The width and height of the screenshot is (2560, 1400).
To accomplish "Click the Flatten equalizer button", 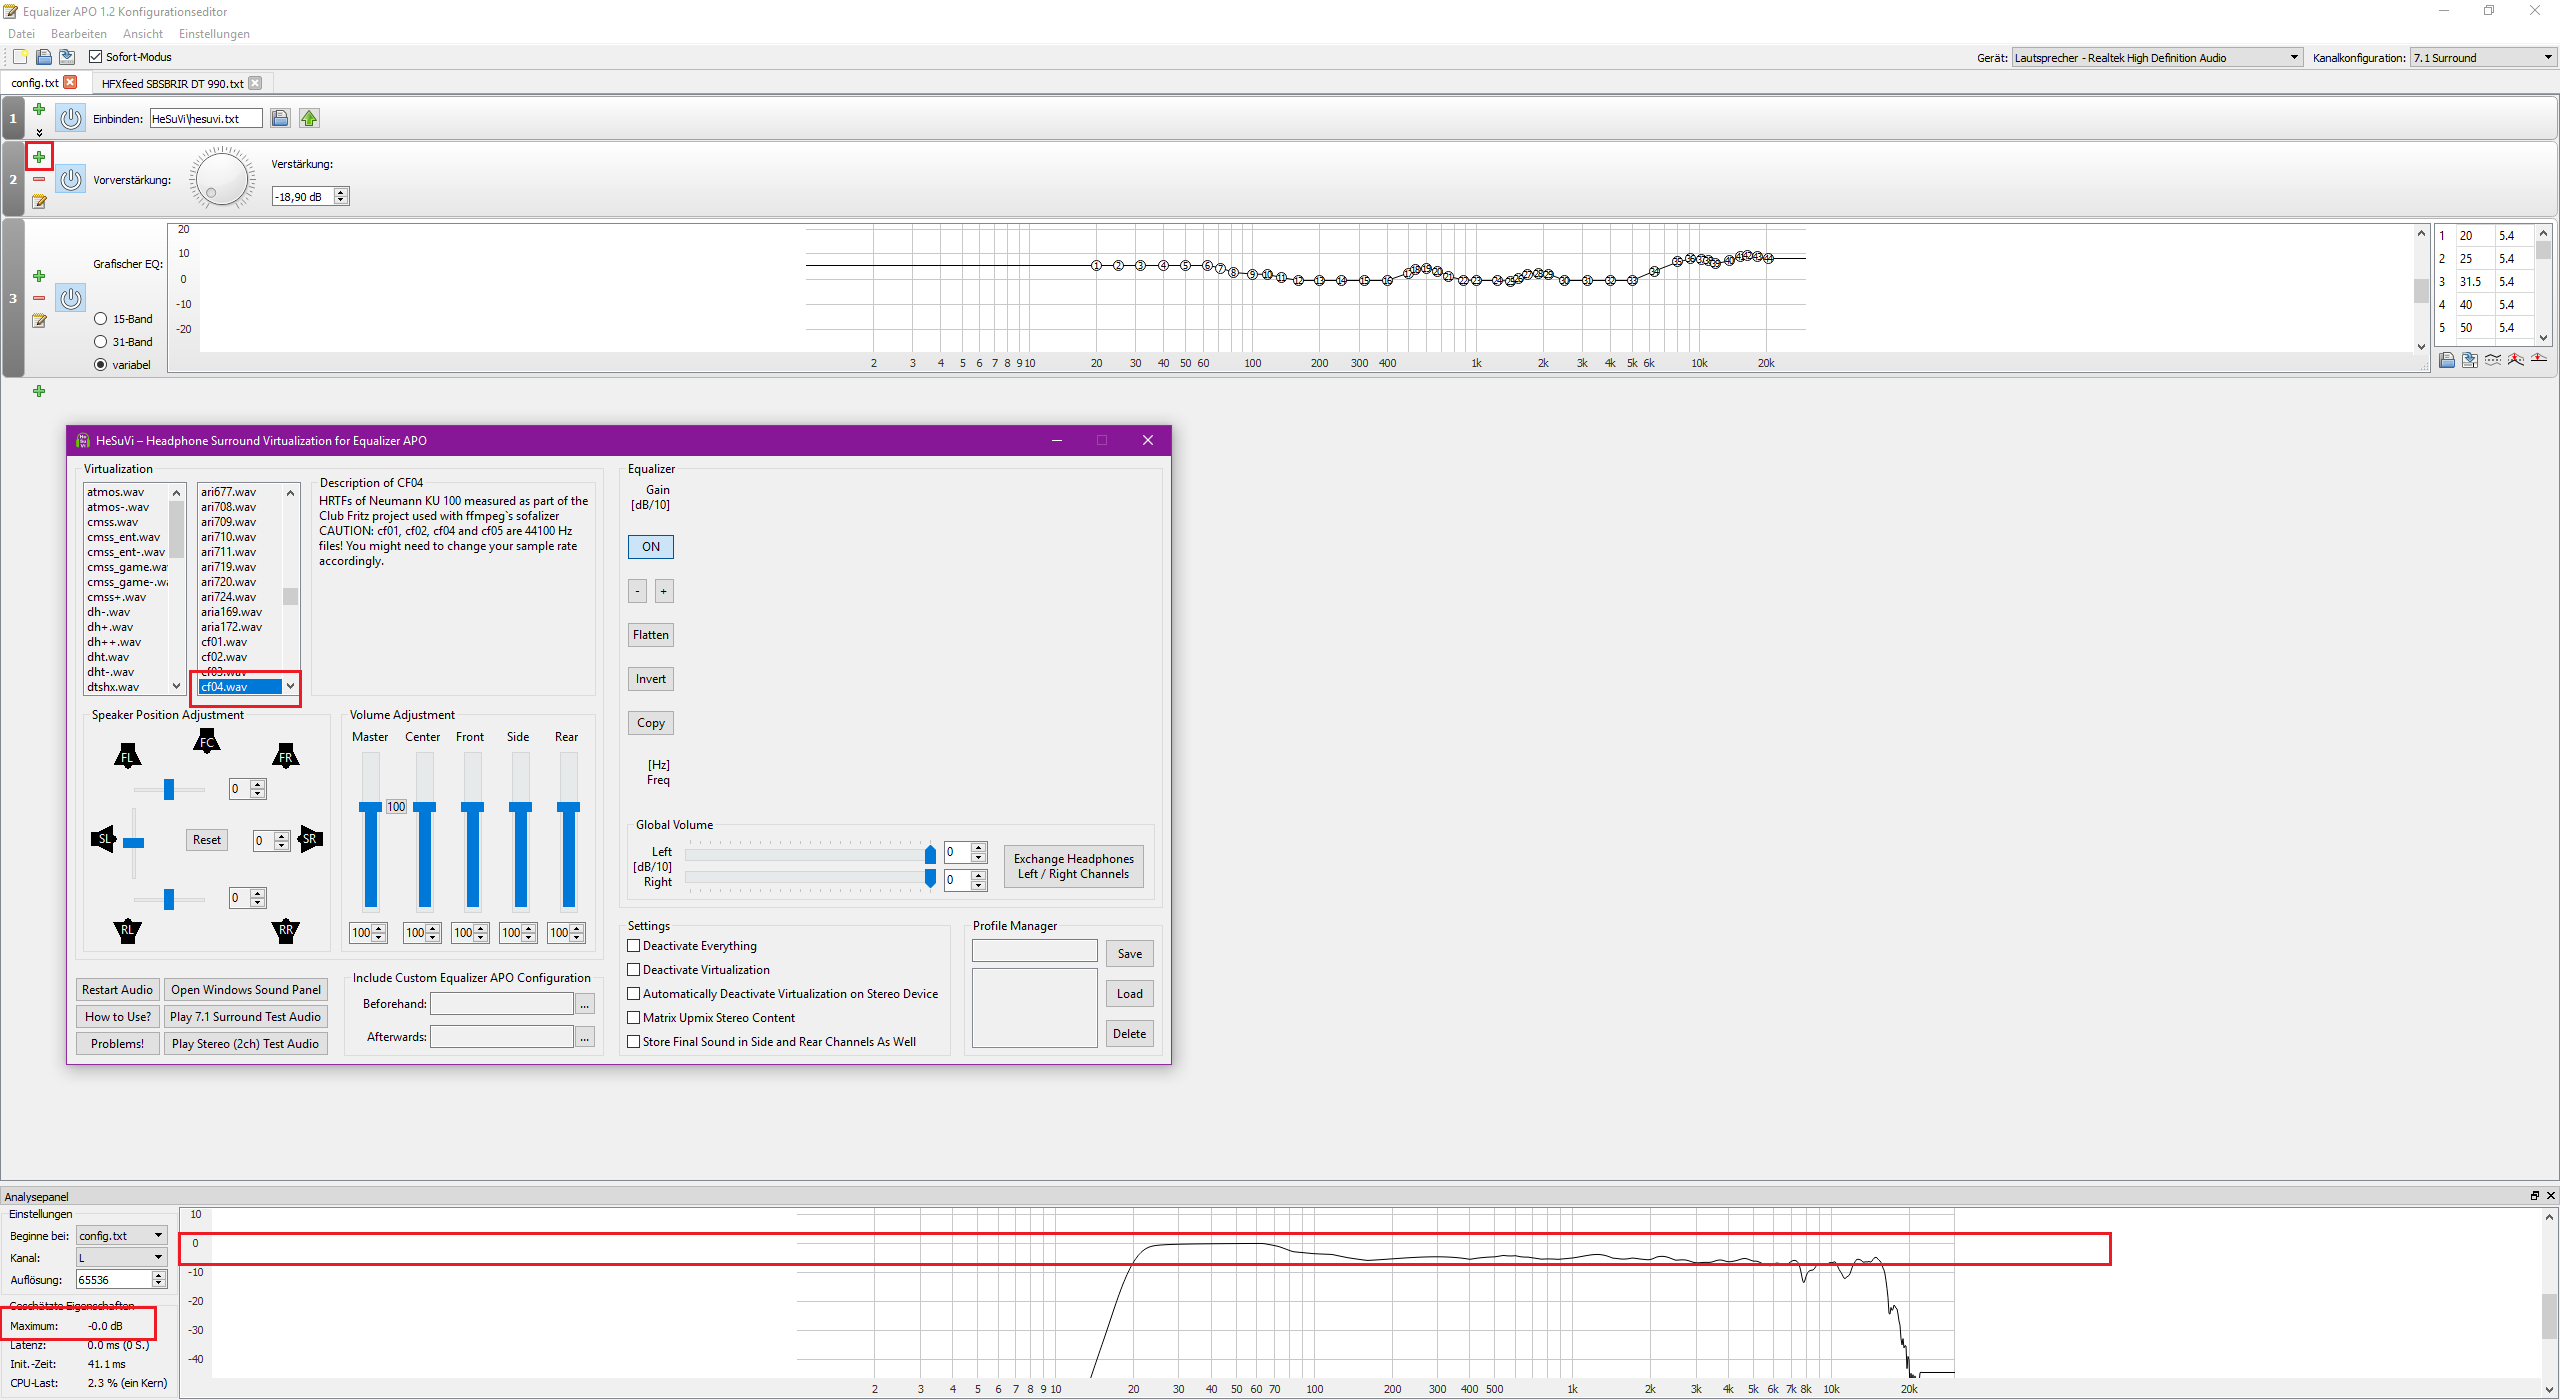I will pyautogui.click(x=650, y=635).
